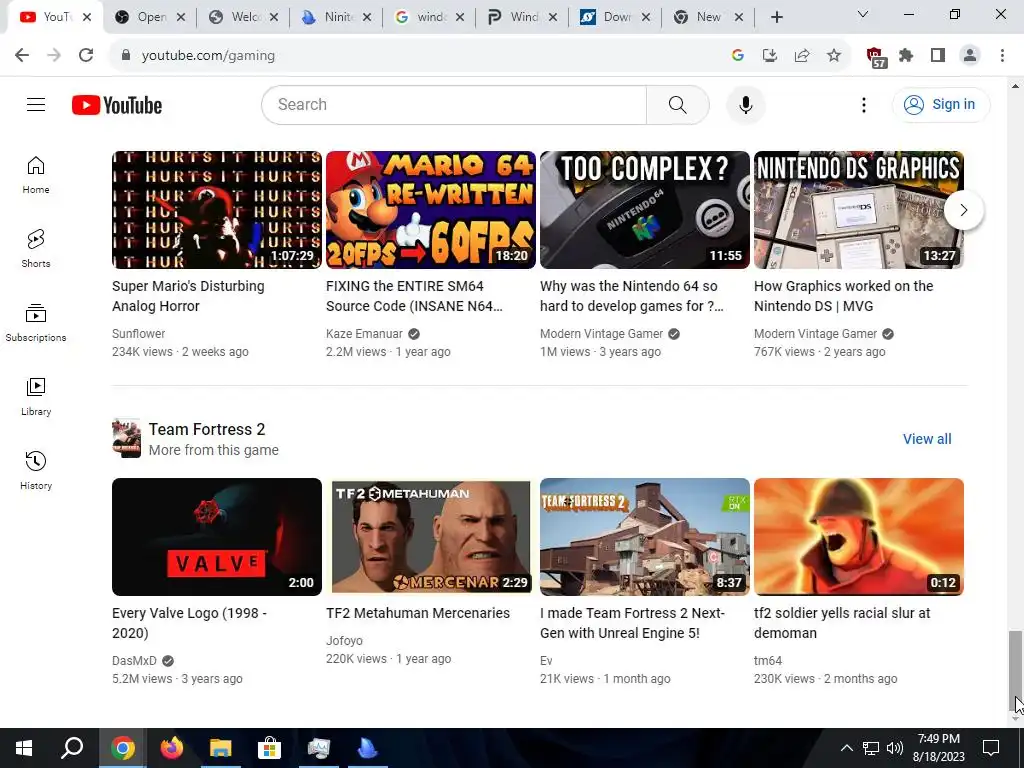Show hidden system tray icons
1024x768 pixels.
[x=846, y=748]
